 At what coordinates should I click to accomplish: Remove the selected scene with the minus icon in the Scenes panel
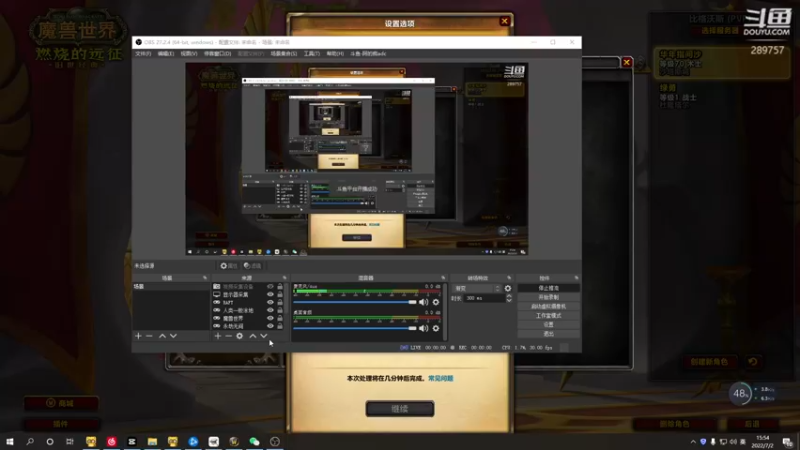[x=149, y=336]
